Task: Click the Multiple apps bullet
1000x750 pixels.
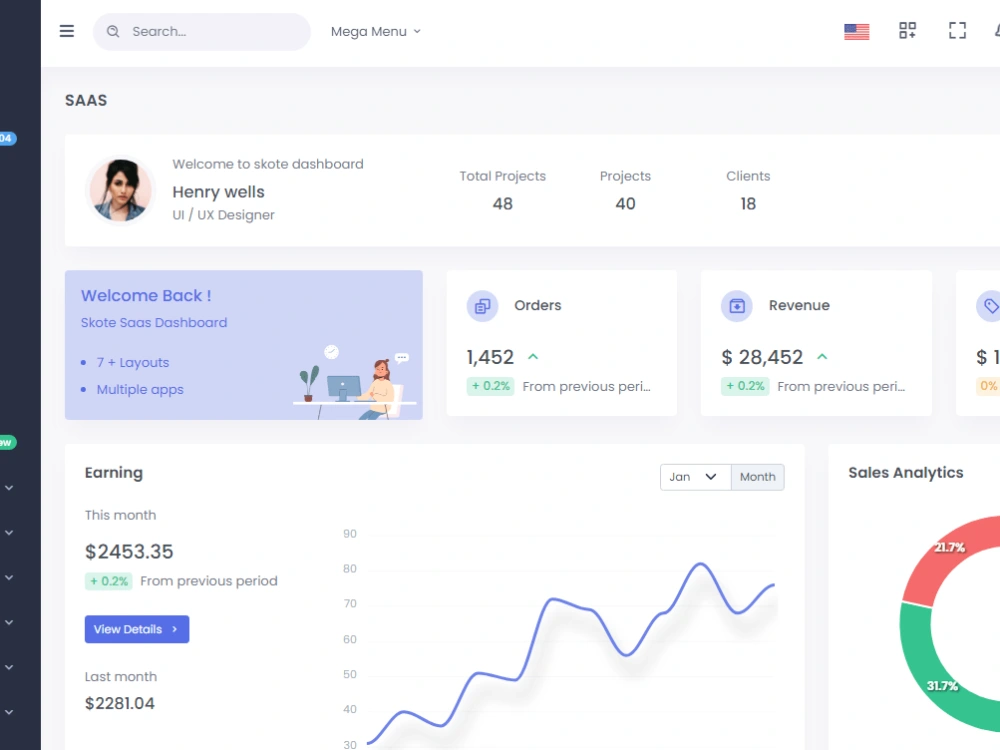Action: click(x=140, y=390)
